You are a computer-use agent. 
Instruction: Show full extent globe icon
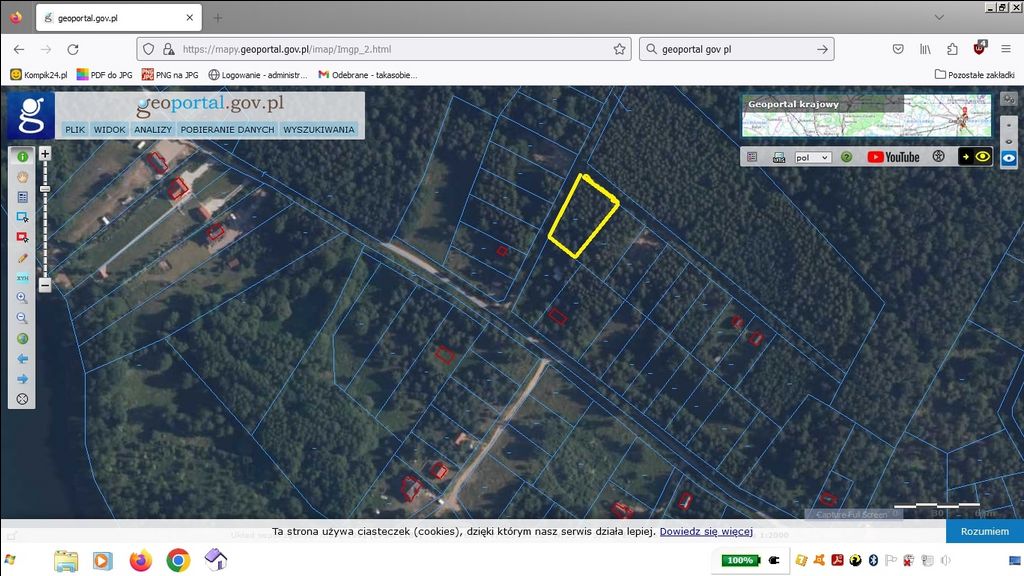point(22,339)
